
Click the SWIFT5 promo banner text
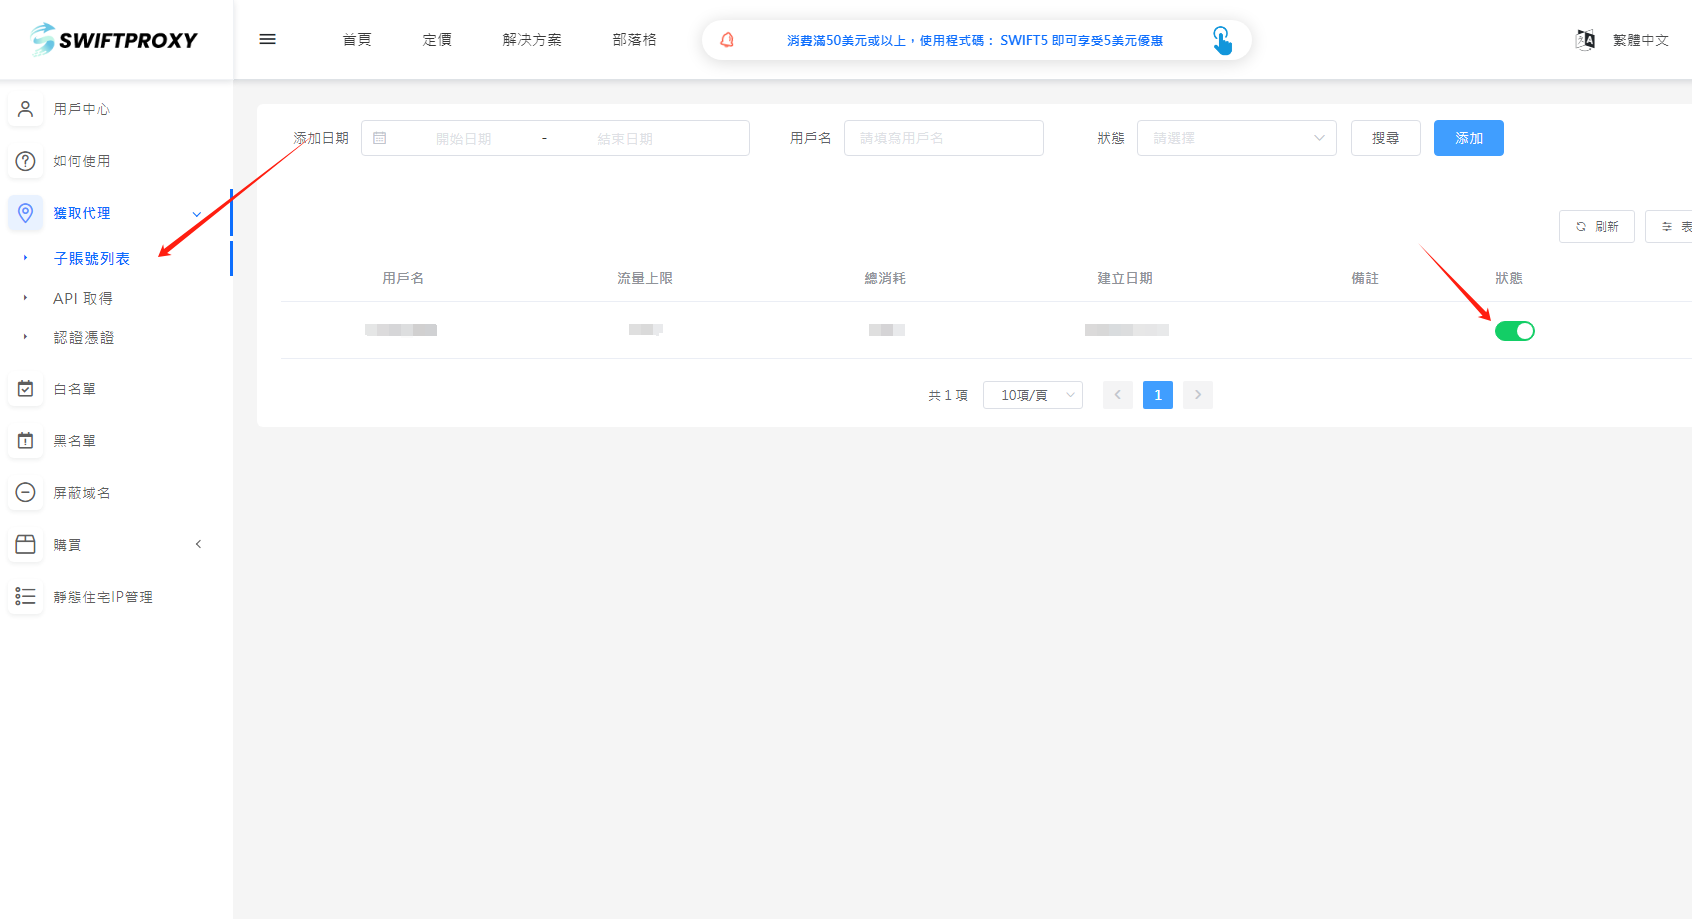pos(974,41)
